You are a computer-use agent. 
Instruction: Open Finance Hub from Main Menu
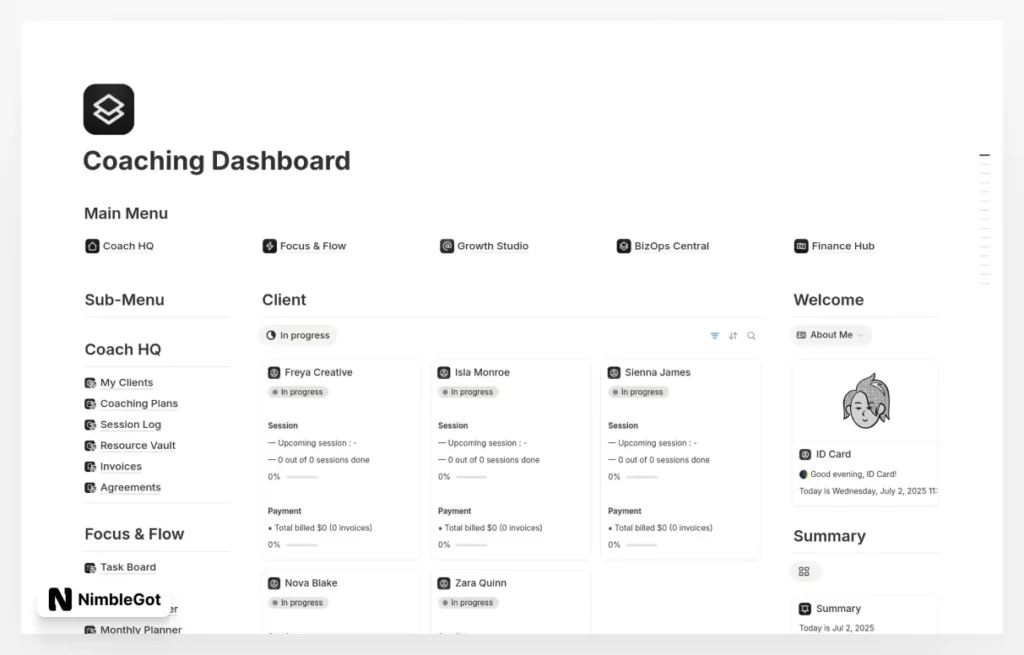pos(842,246)
